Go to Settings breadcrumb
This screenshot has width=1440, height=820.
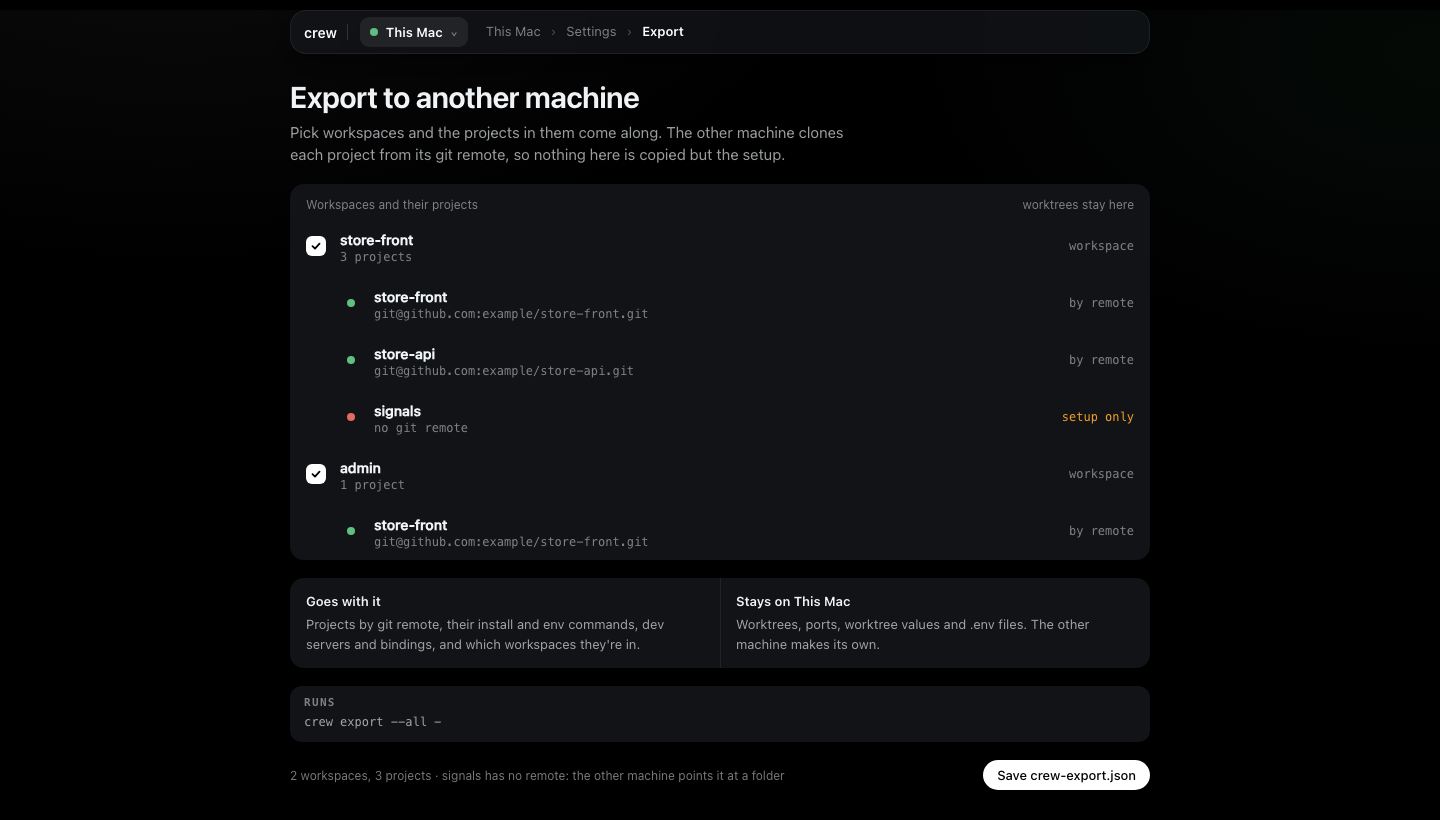(591, 32)
